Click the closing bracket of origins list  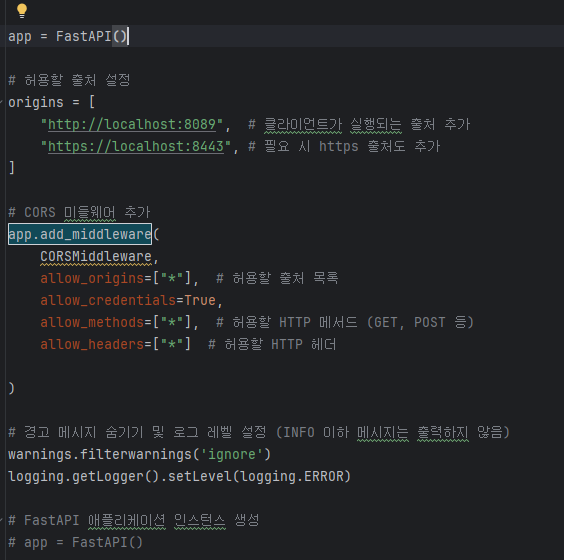12,168
